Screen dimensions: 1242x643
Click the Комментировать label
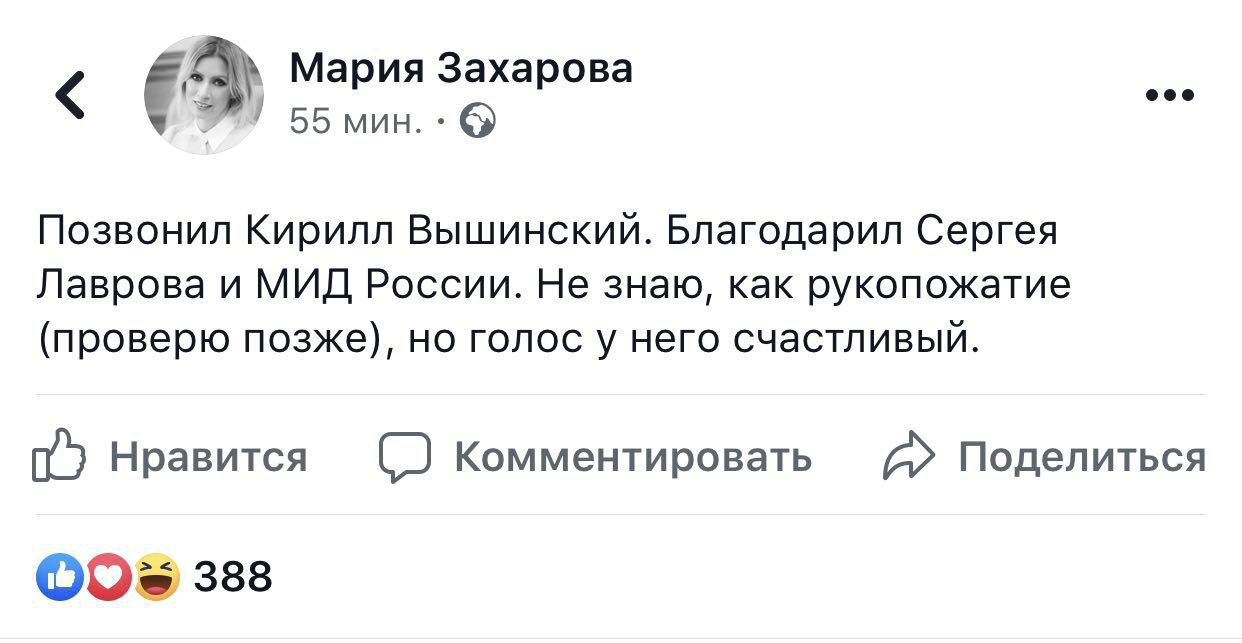pyautogui.click(x=633, y=458)
